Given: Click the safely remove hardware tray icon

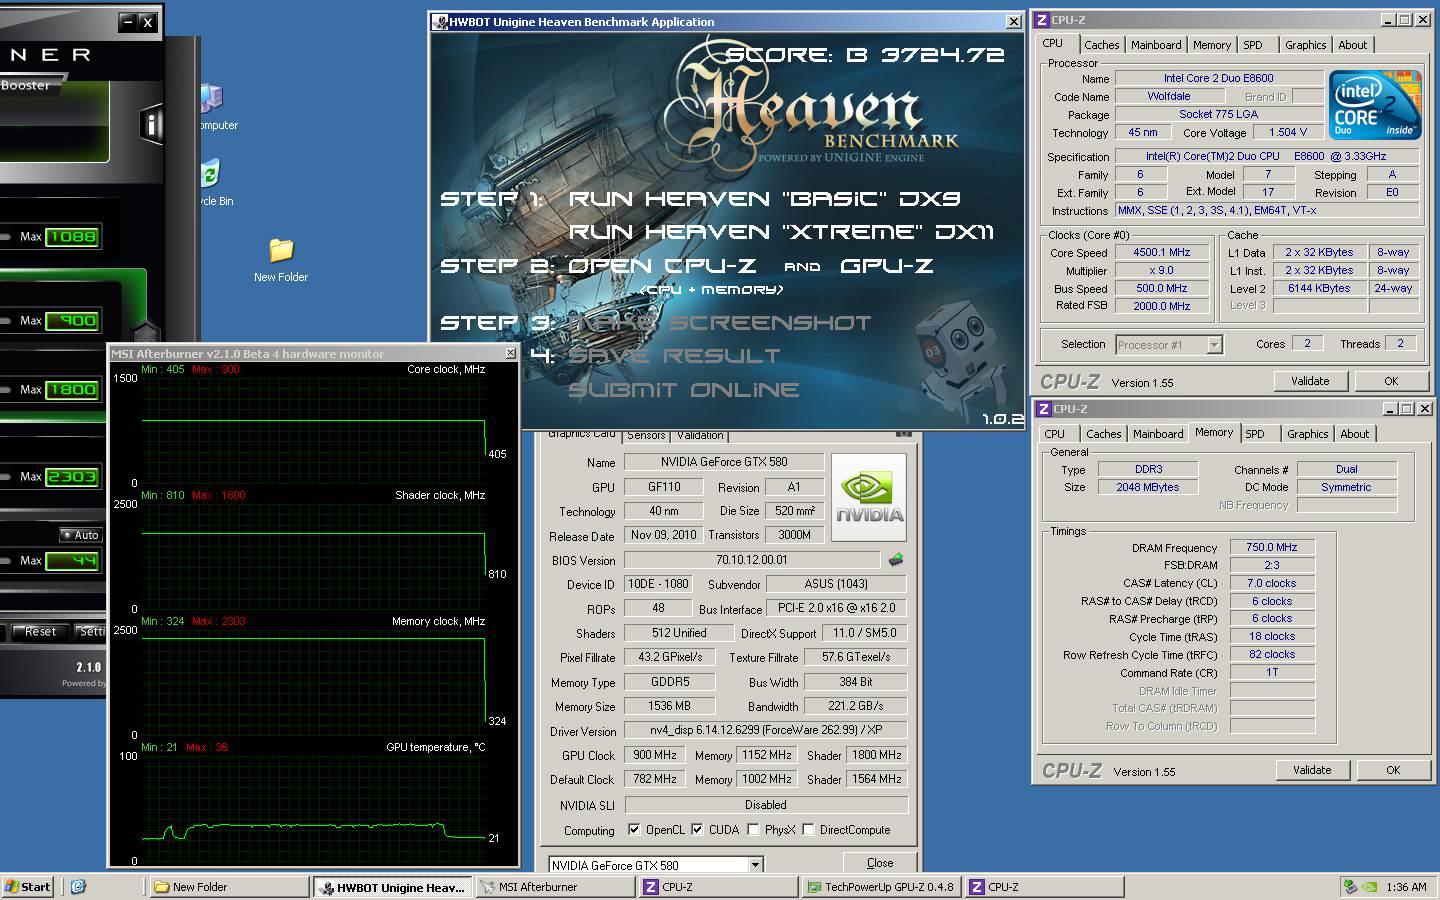Looking at the screenshot, I should (1350, 887).
